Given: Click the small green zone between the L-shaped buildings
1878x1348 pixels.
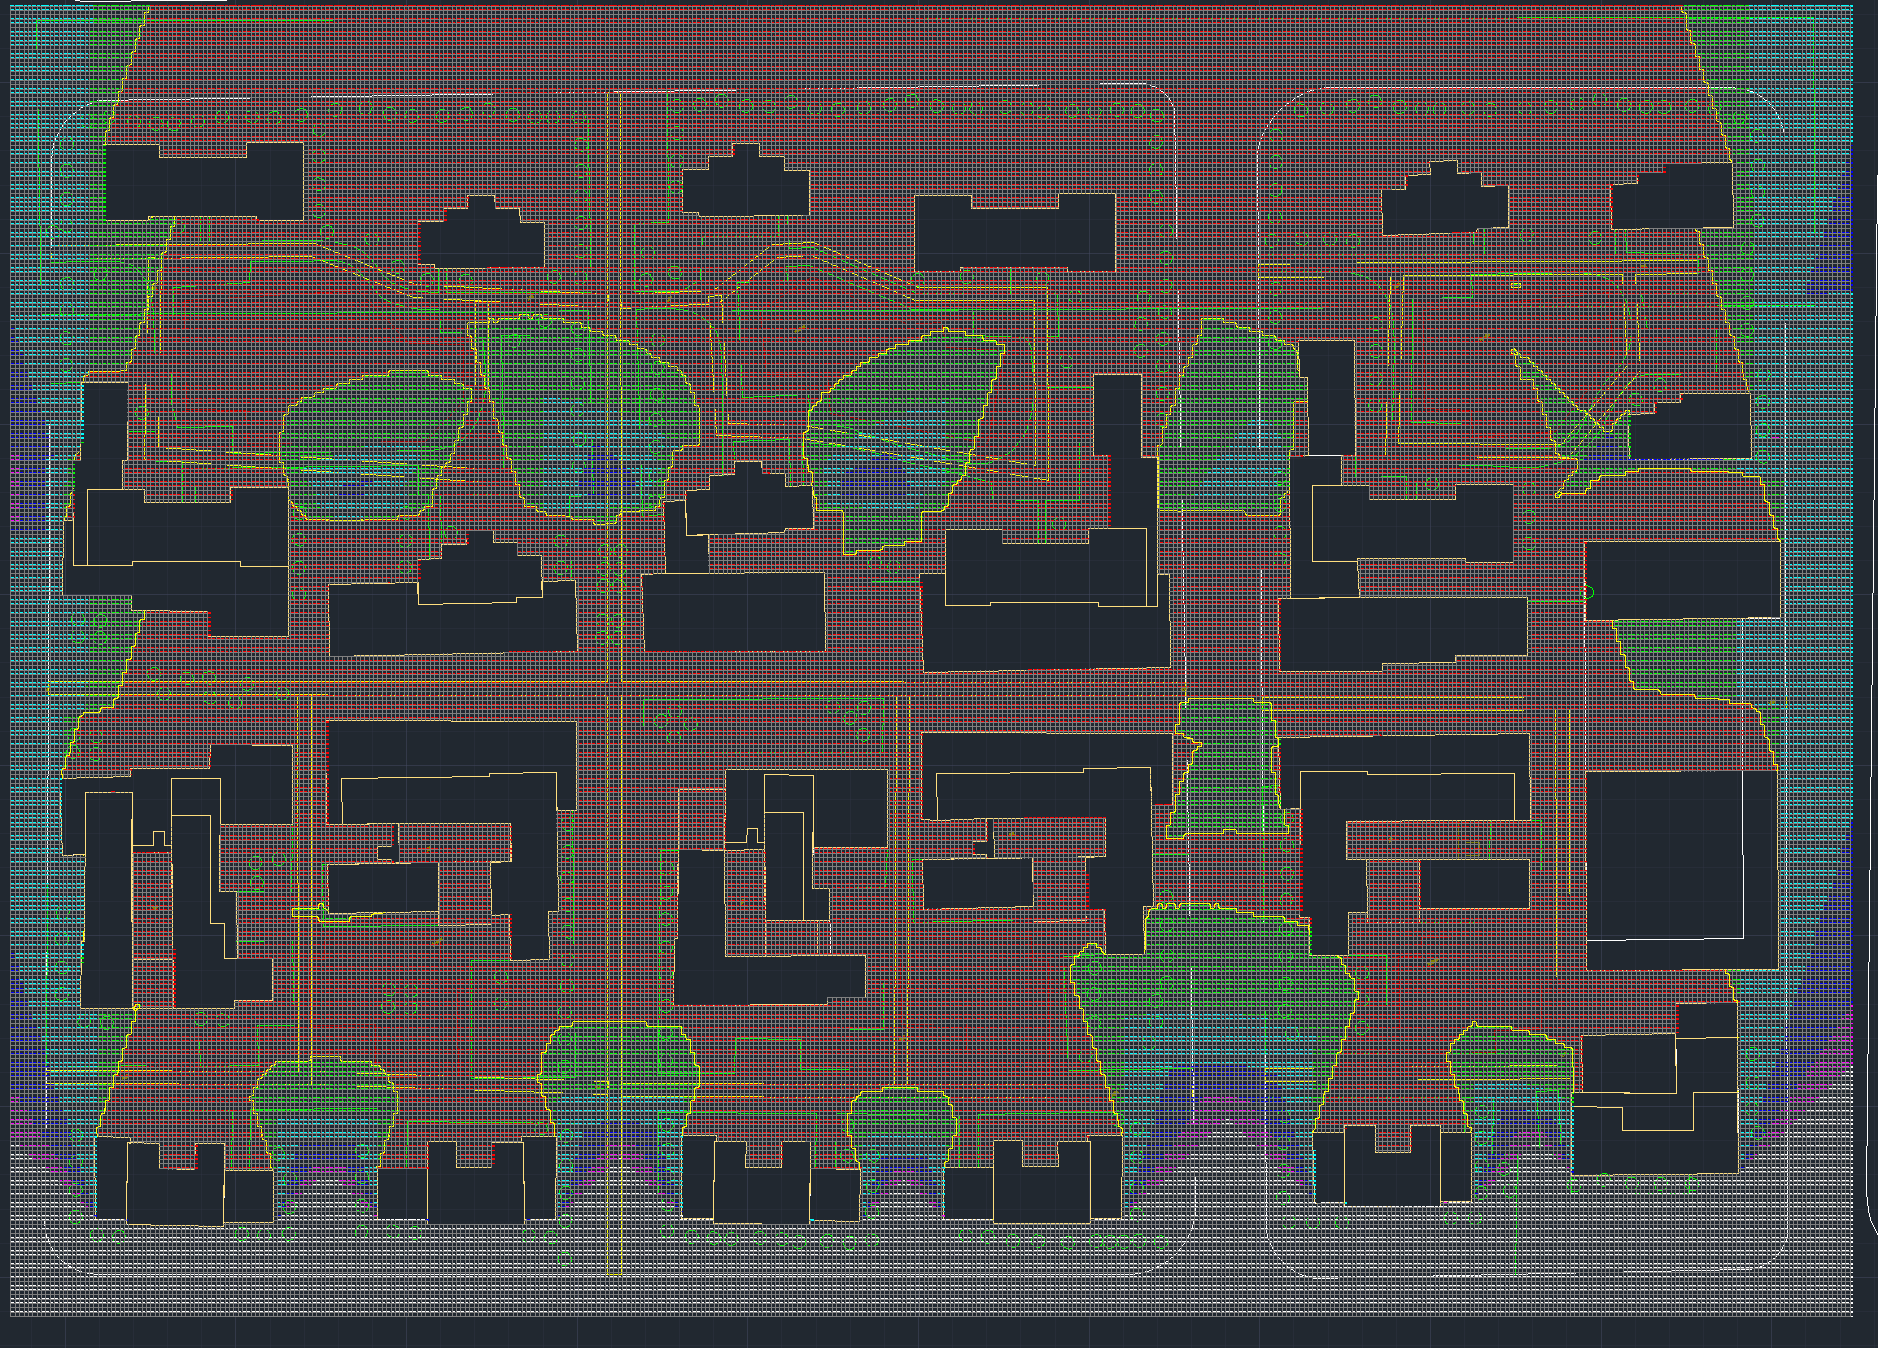Looking at the screenshot, I should (1225, 770).
